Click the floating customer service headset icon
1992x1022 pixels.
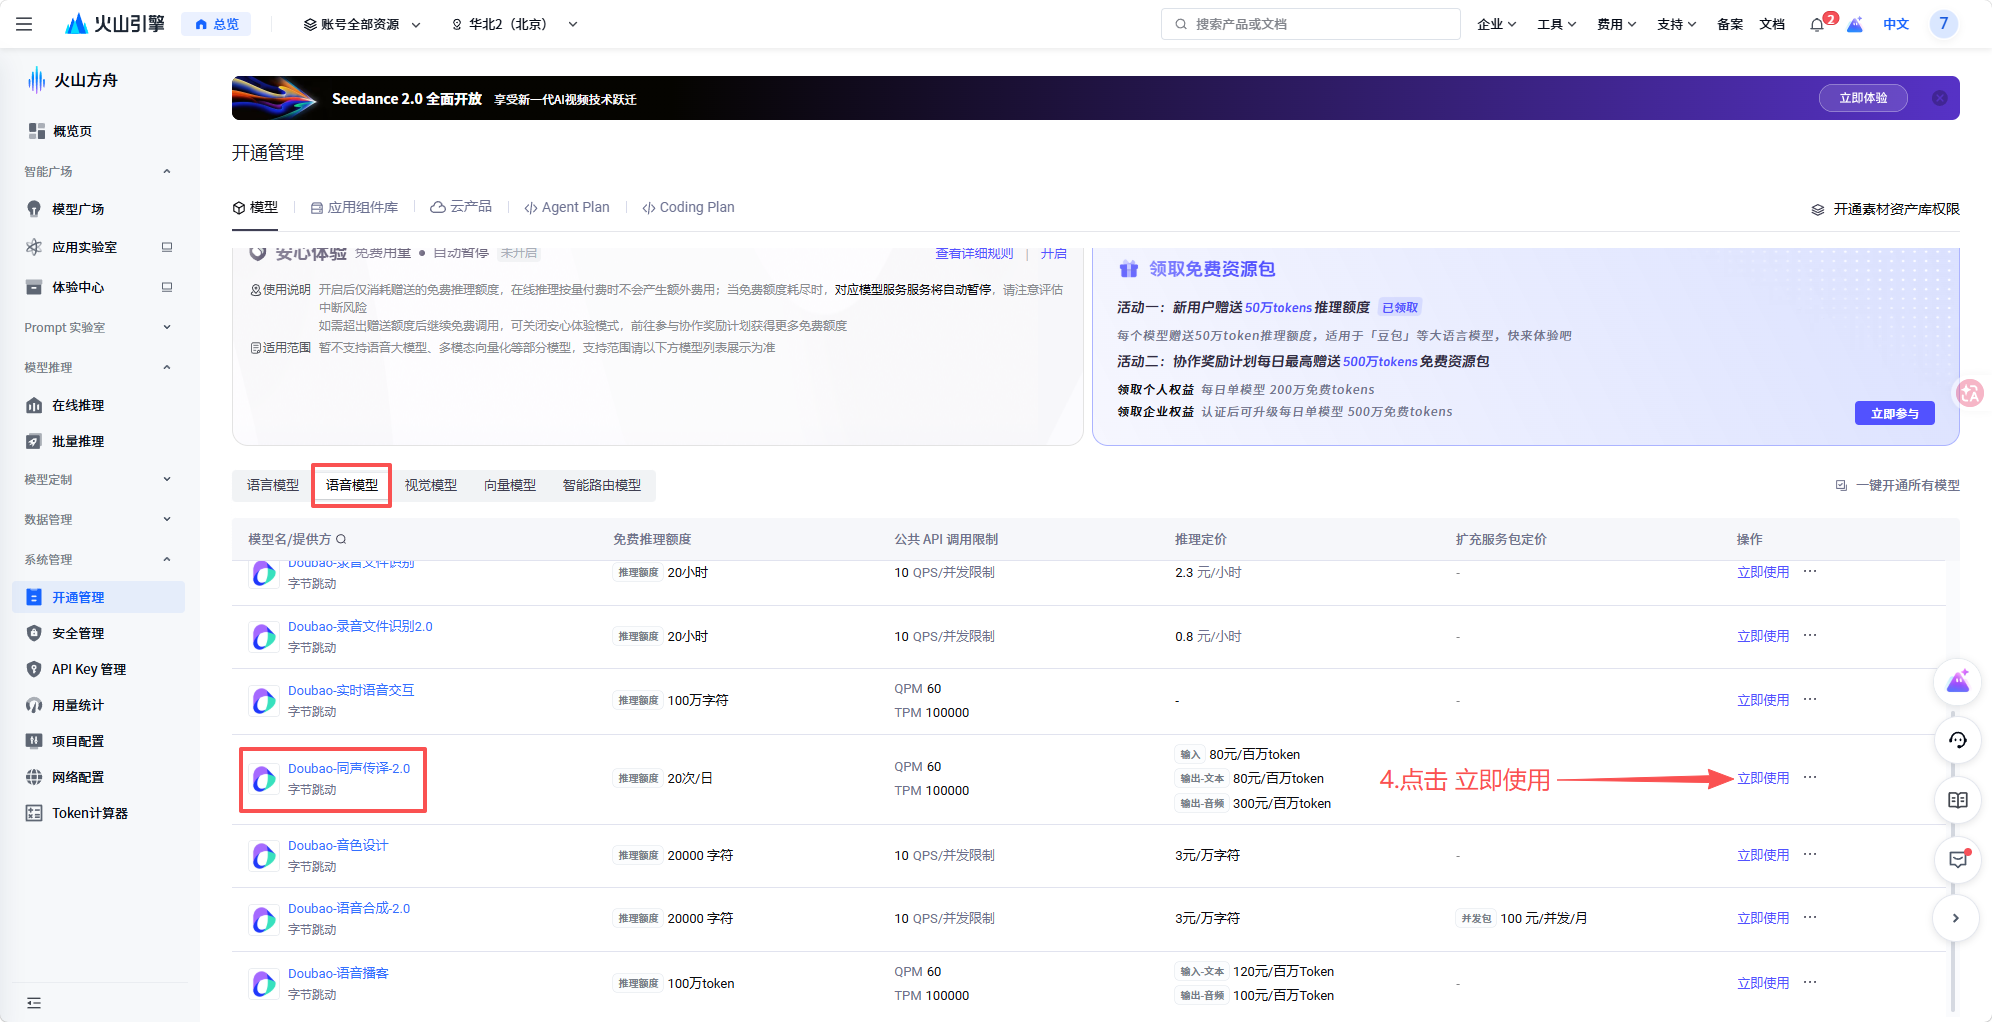1958,740
